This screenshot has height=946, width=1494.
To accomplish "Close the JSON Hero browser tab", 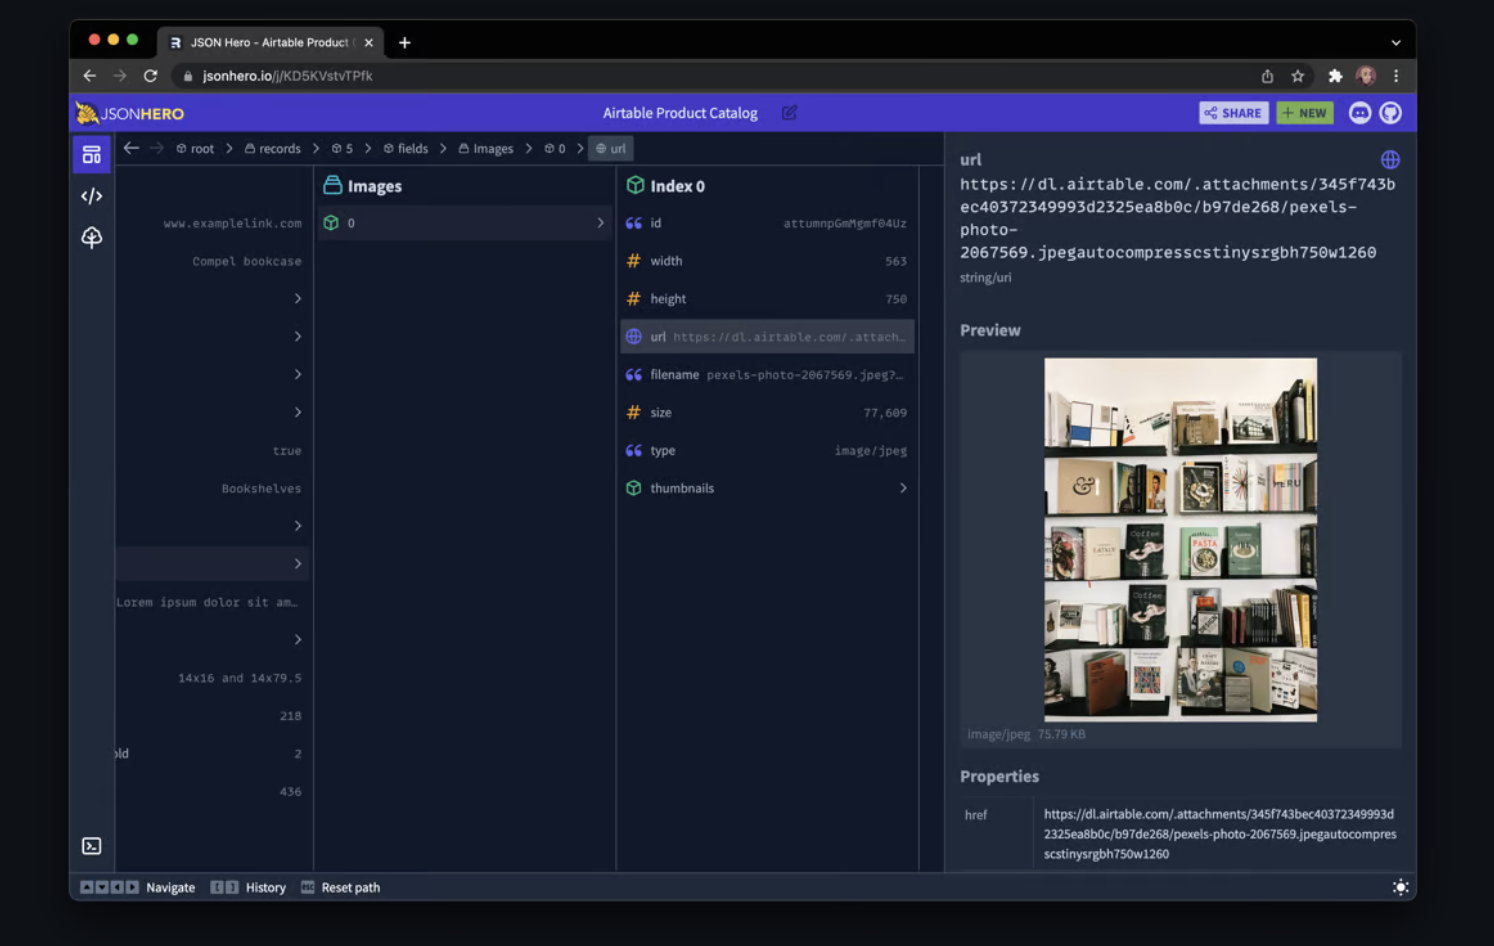I will click(368, 42).
